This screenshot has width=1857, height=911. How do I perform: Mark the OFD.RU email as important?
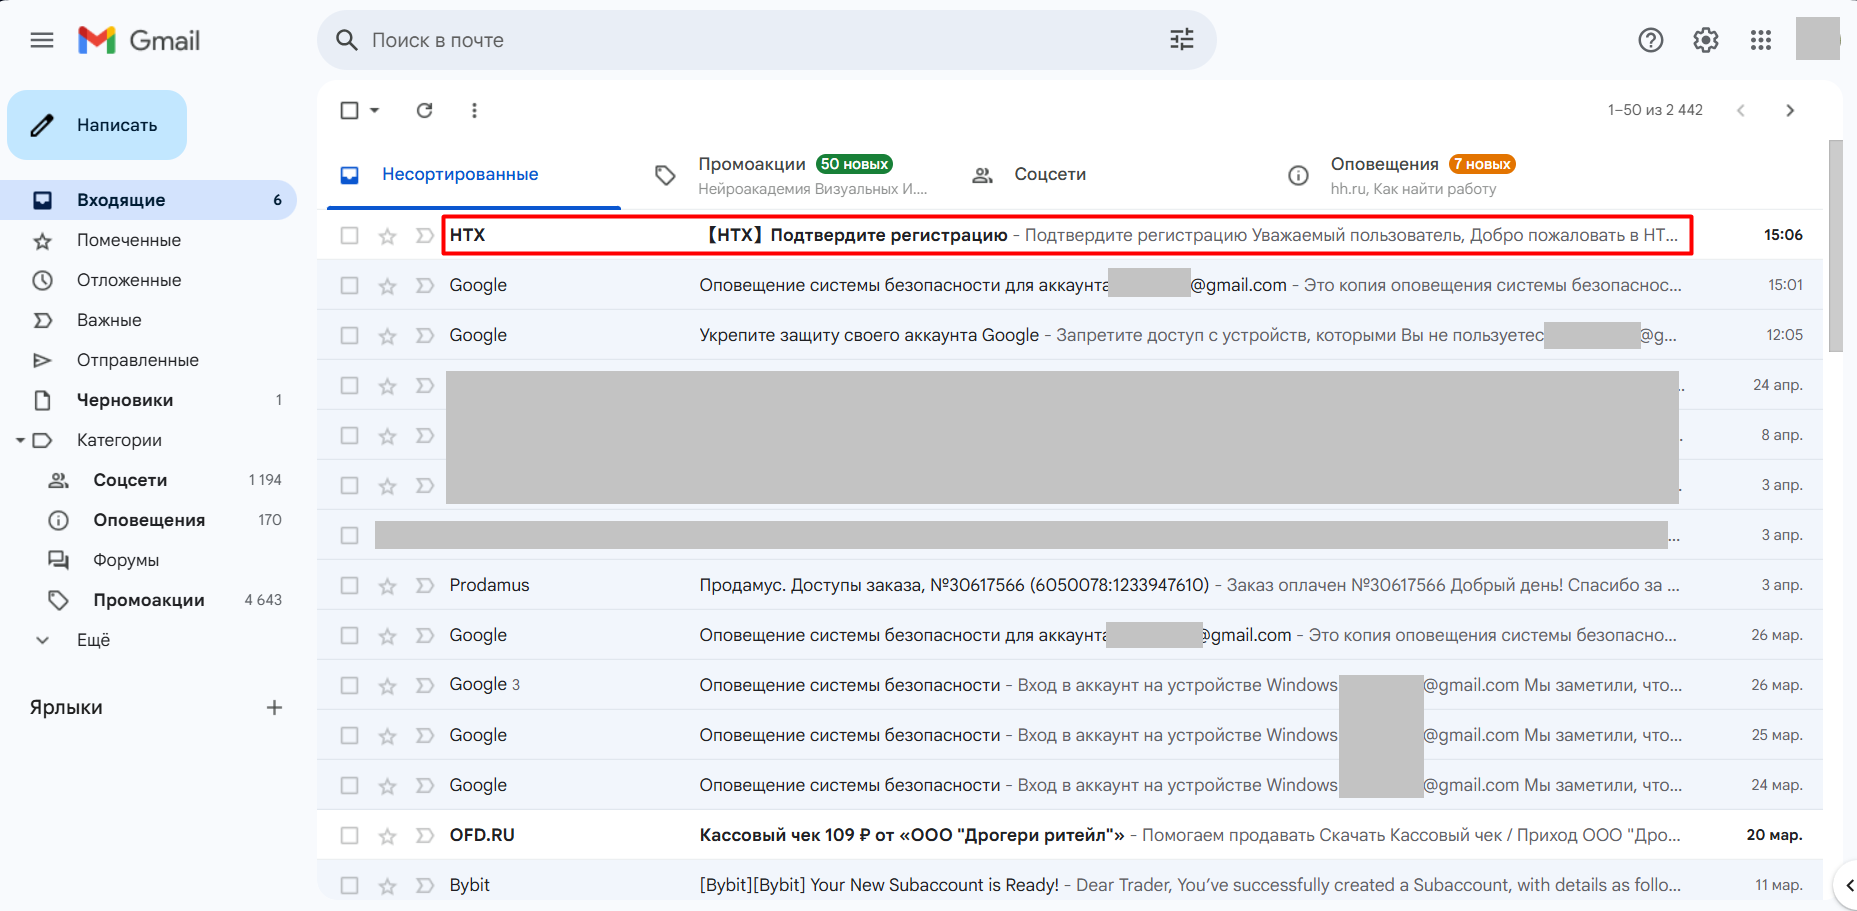[x=425, y=836]
